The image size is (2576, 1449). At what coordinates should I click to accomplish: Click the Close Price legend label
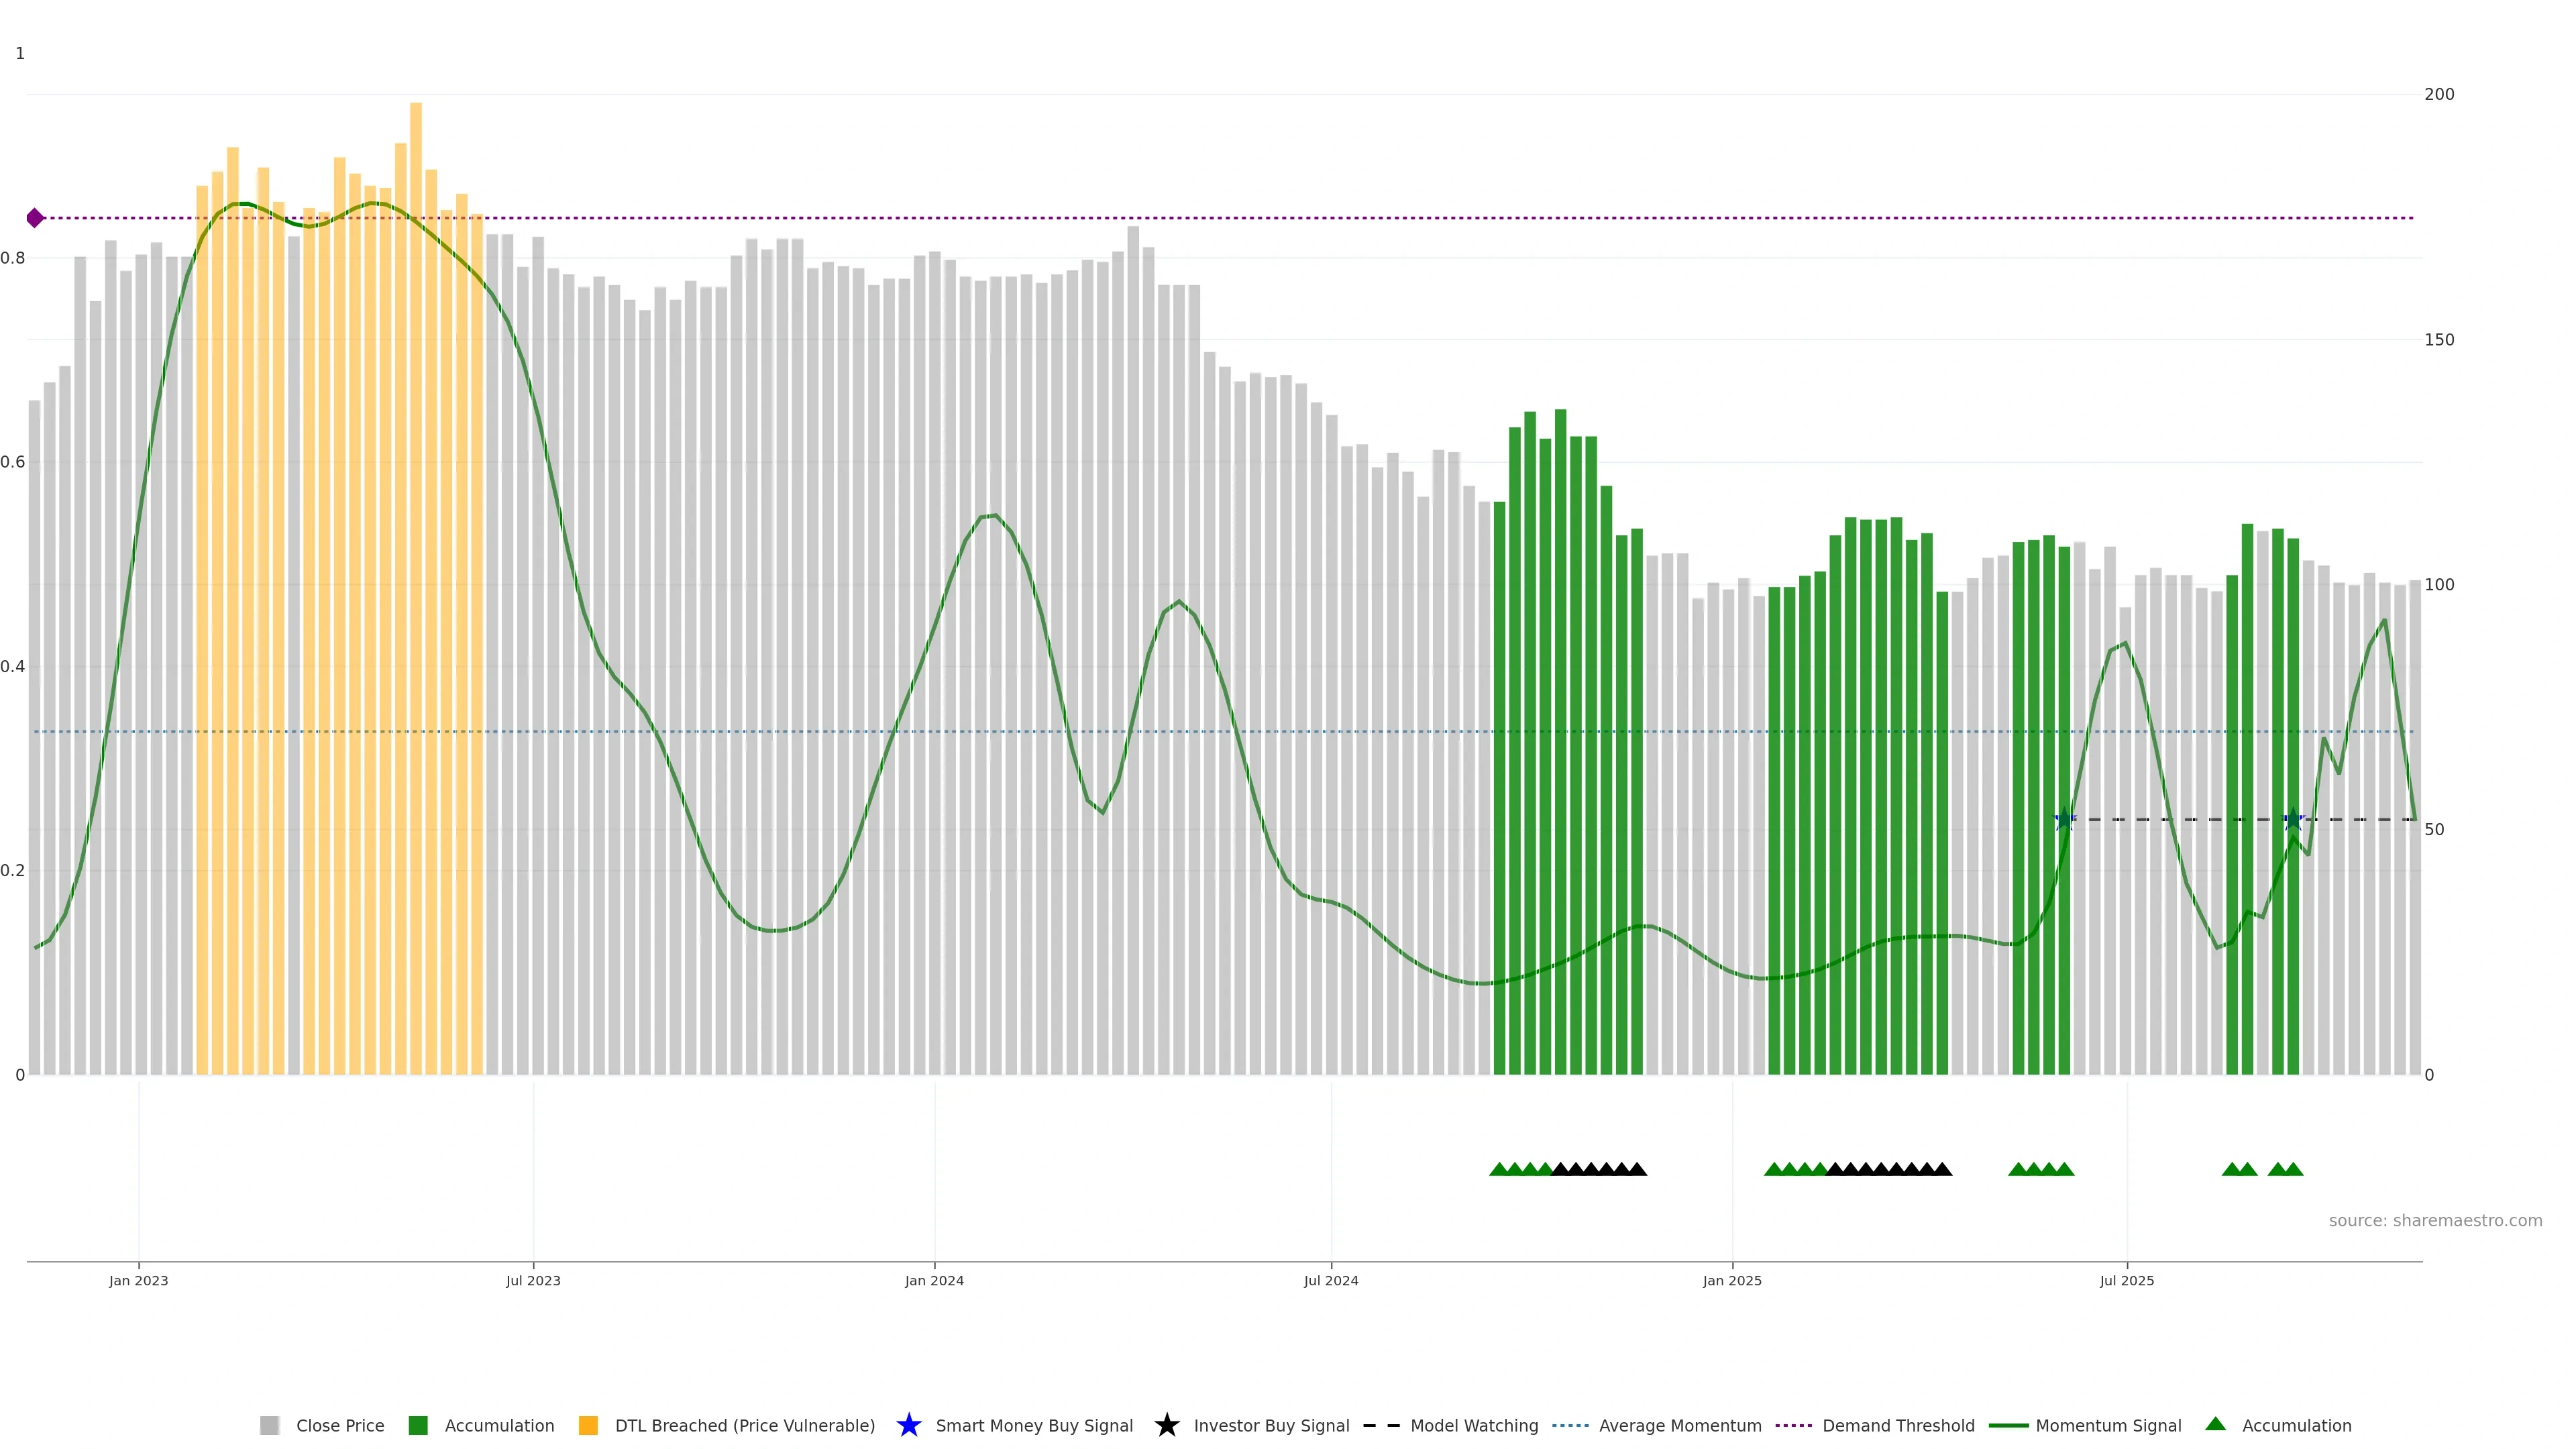[x=340, y=1425]
